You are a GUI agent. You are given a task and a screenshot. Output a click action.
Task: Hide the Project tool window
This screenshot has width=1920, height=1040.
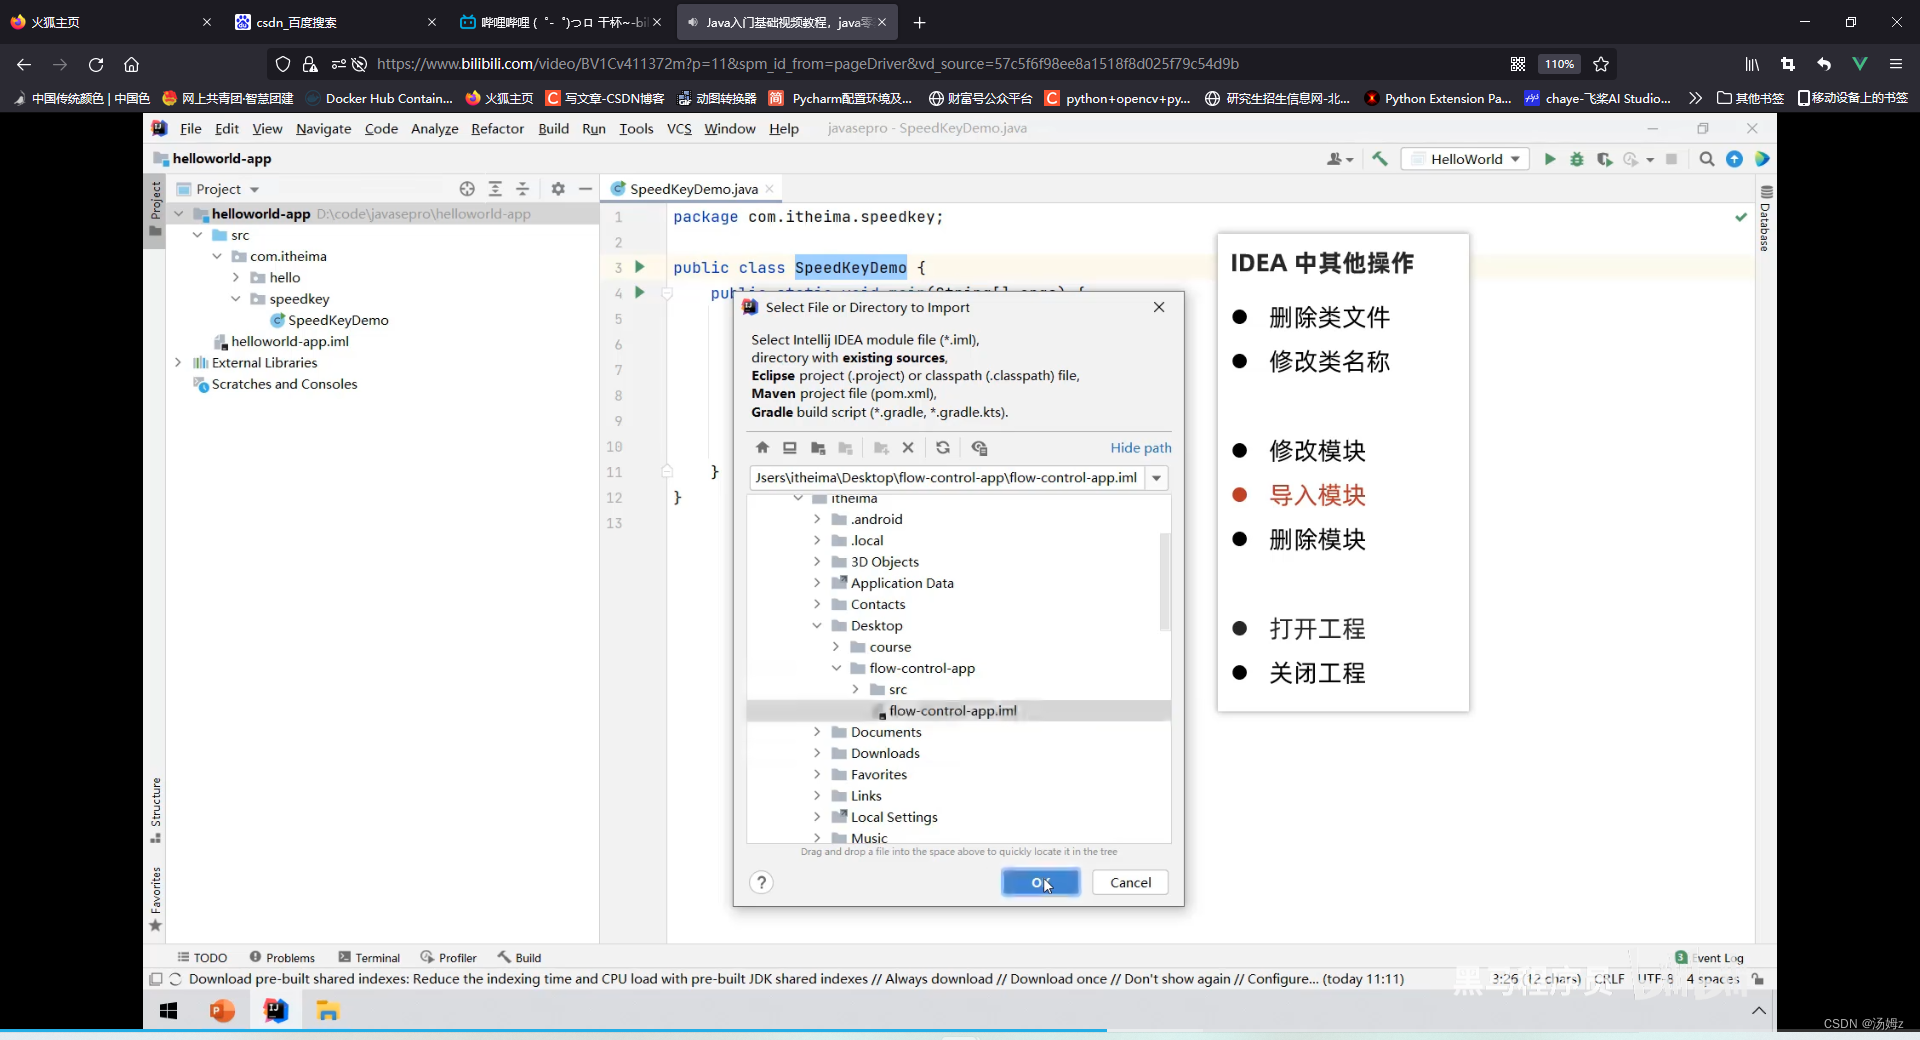click(585, 189)
